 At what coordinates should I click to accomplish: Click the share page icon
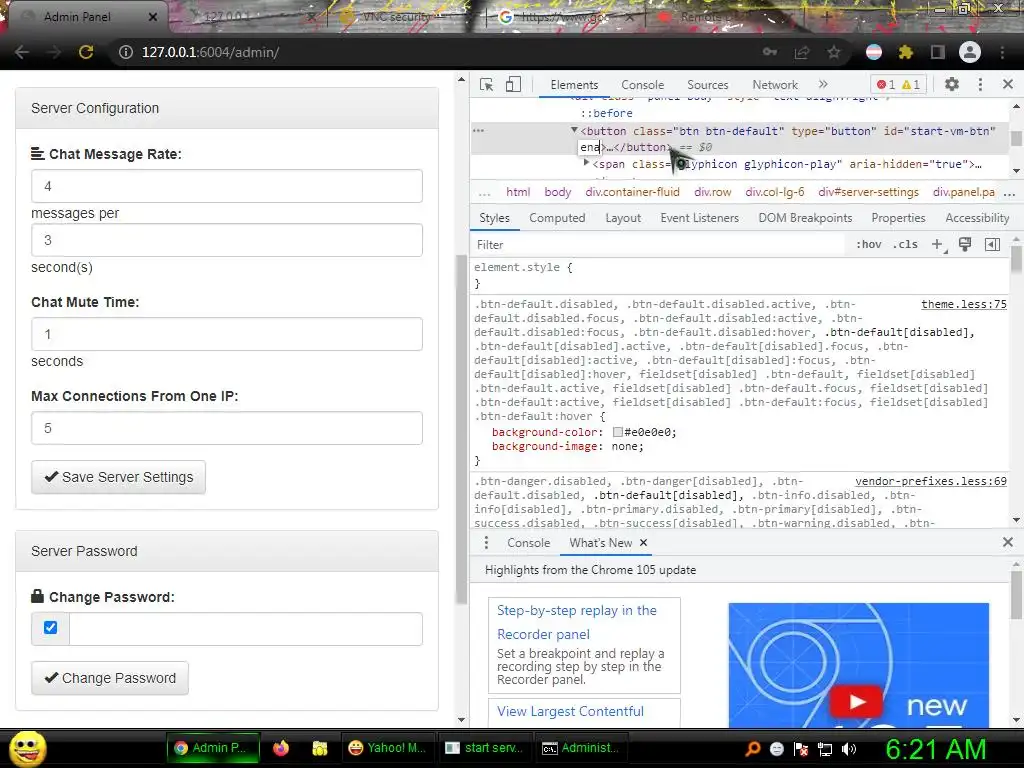click(x=802, y=52)
